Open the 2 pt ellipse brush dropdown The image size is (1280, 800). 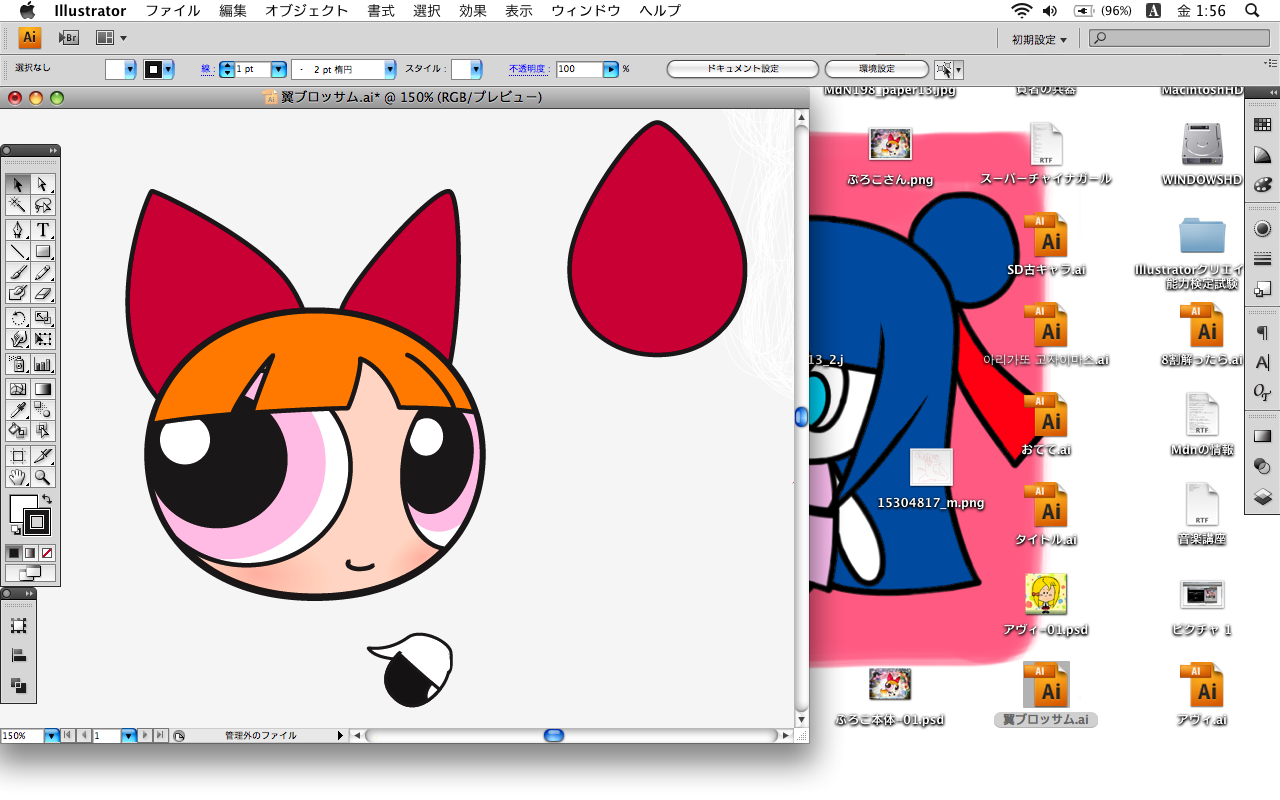(390, 69)
